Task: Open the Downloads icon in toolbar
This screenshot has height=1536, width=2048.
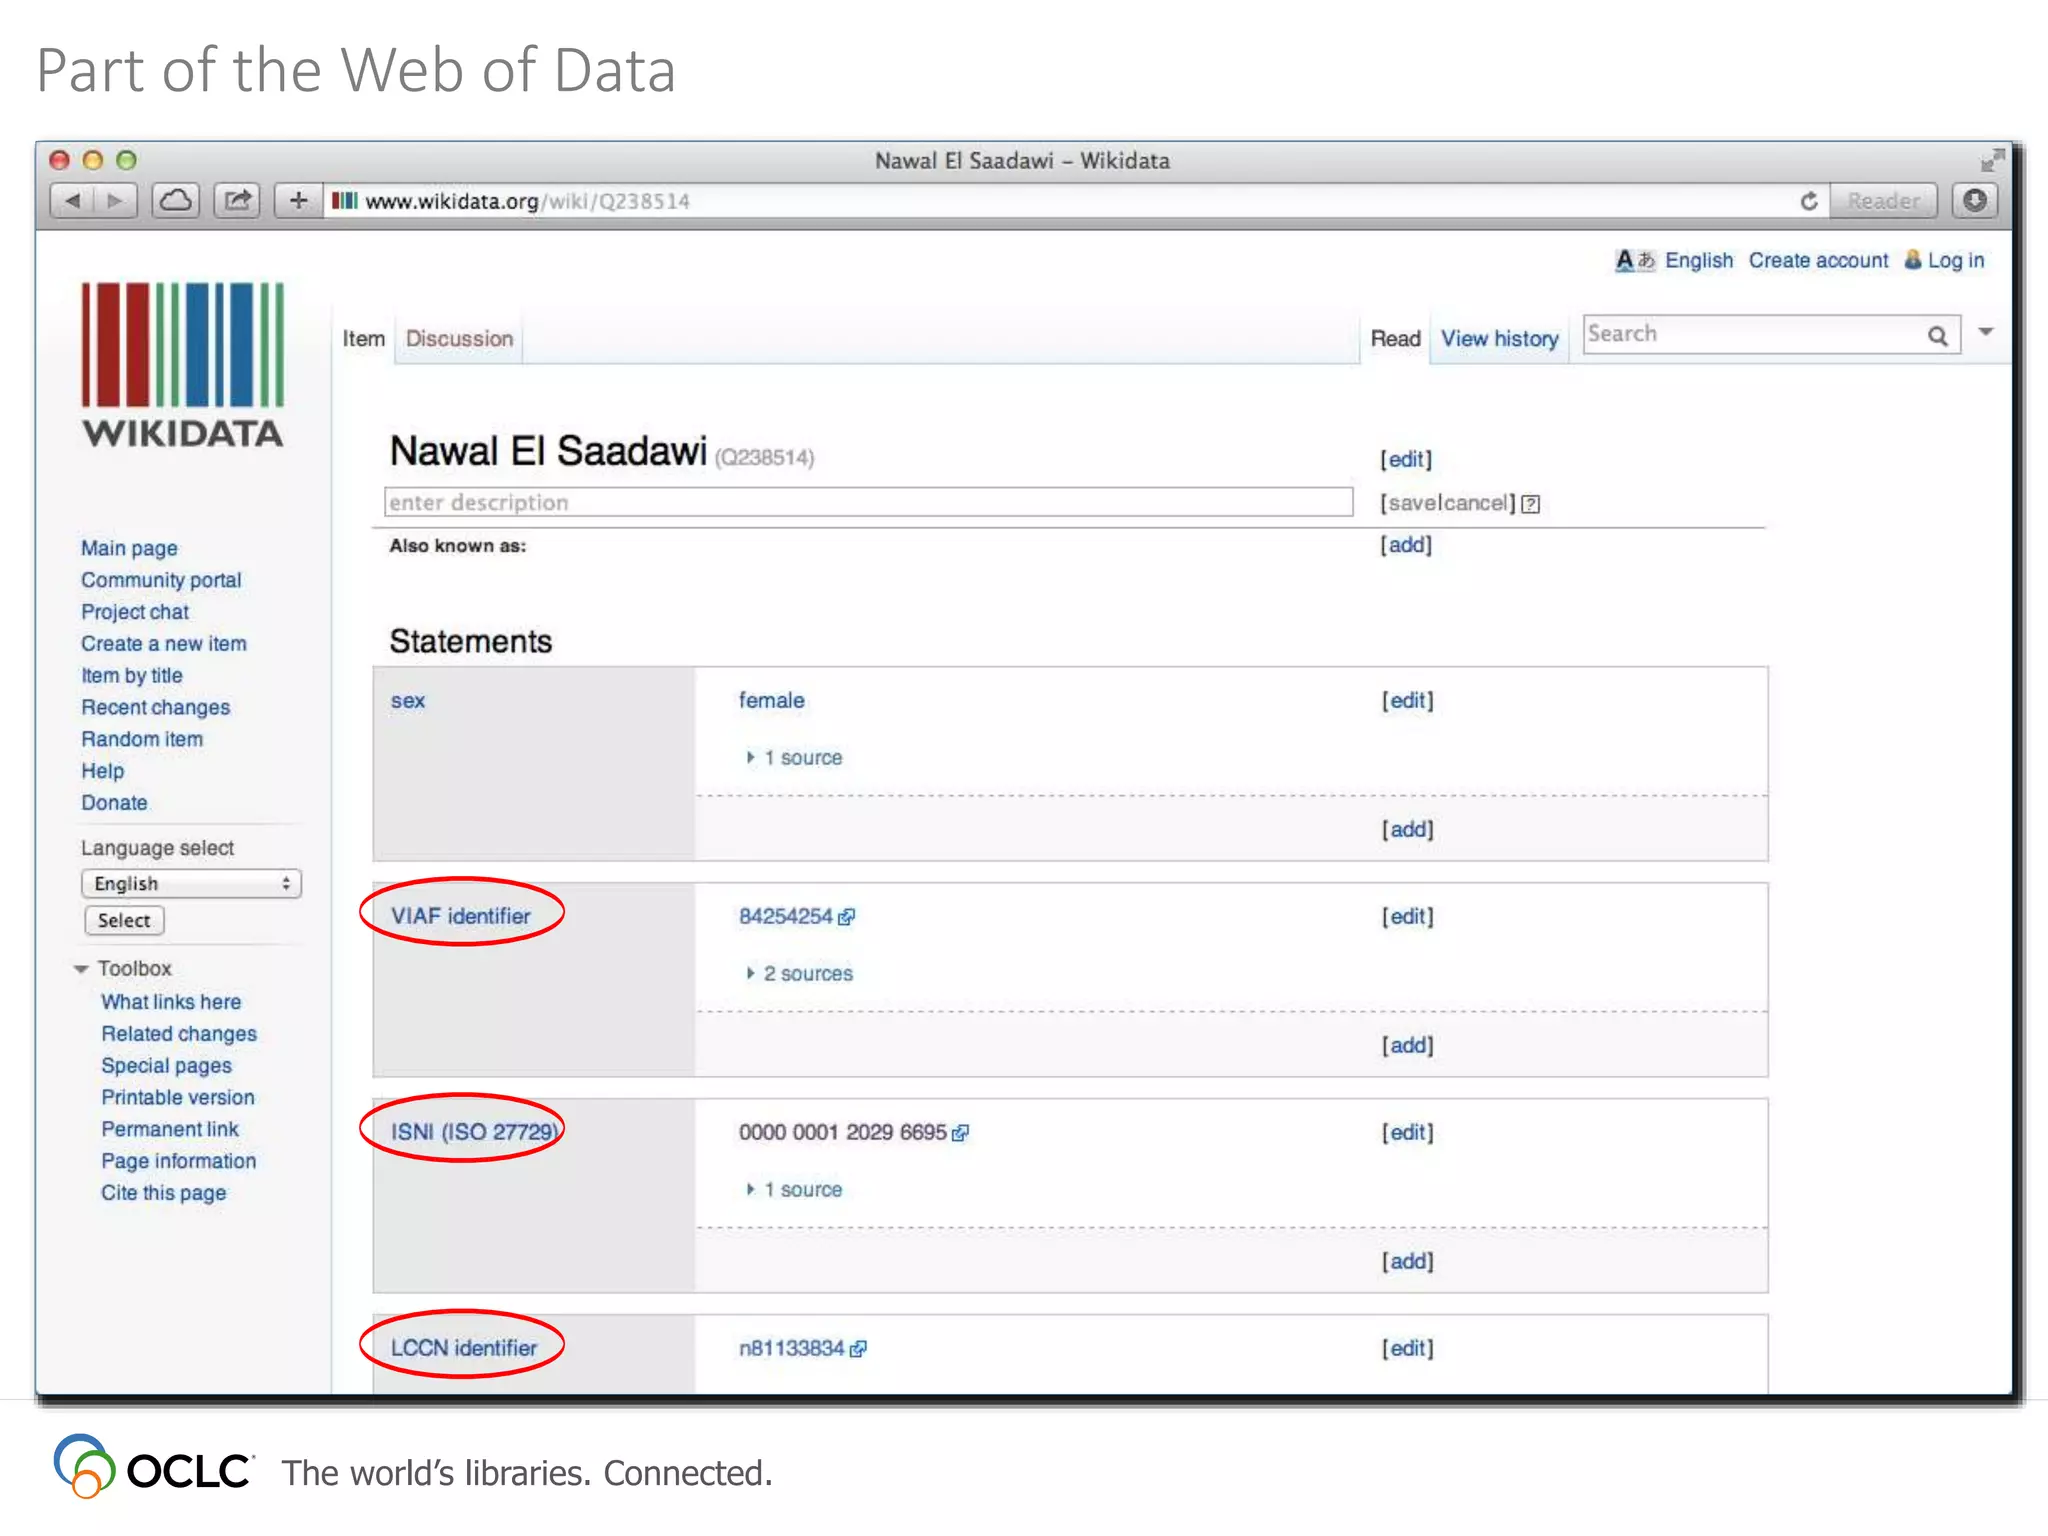Action: [1974, 201]
